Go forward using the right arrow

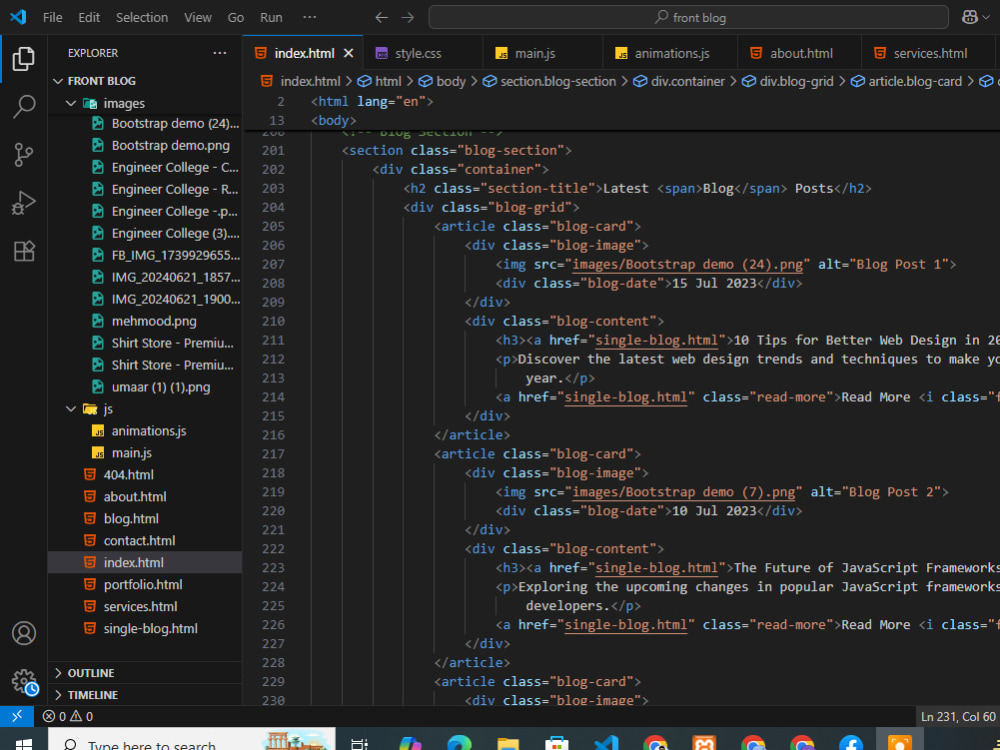(x=408, y=17)
